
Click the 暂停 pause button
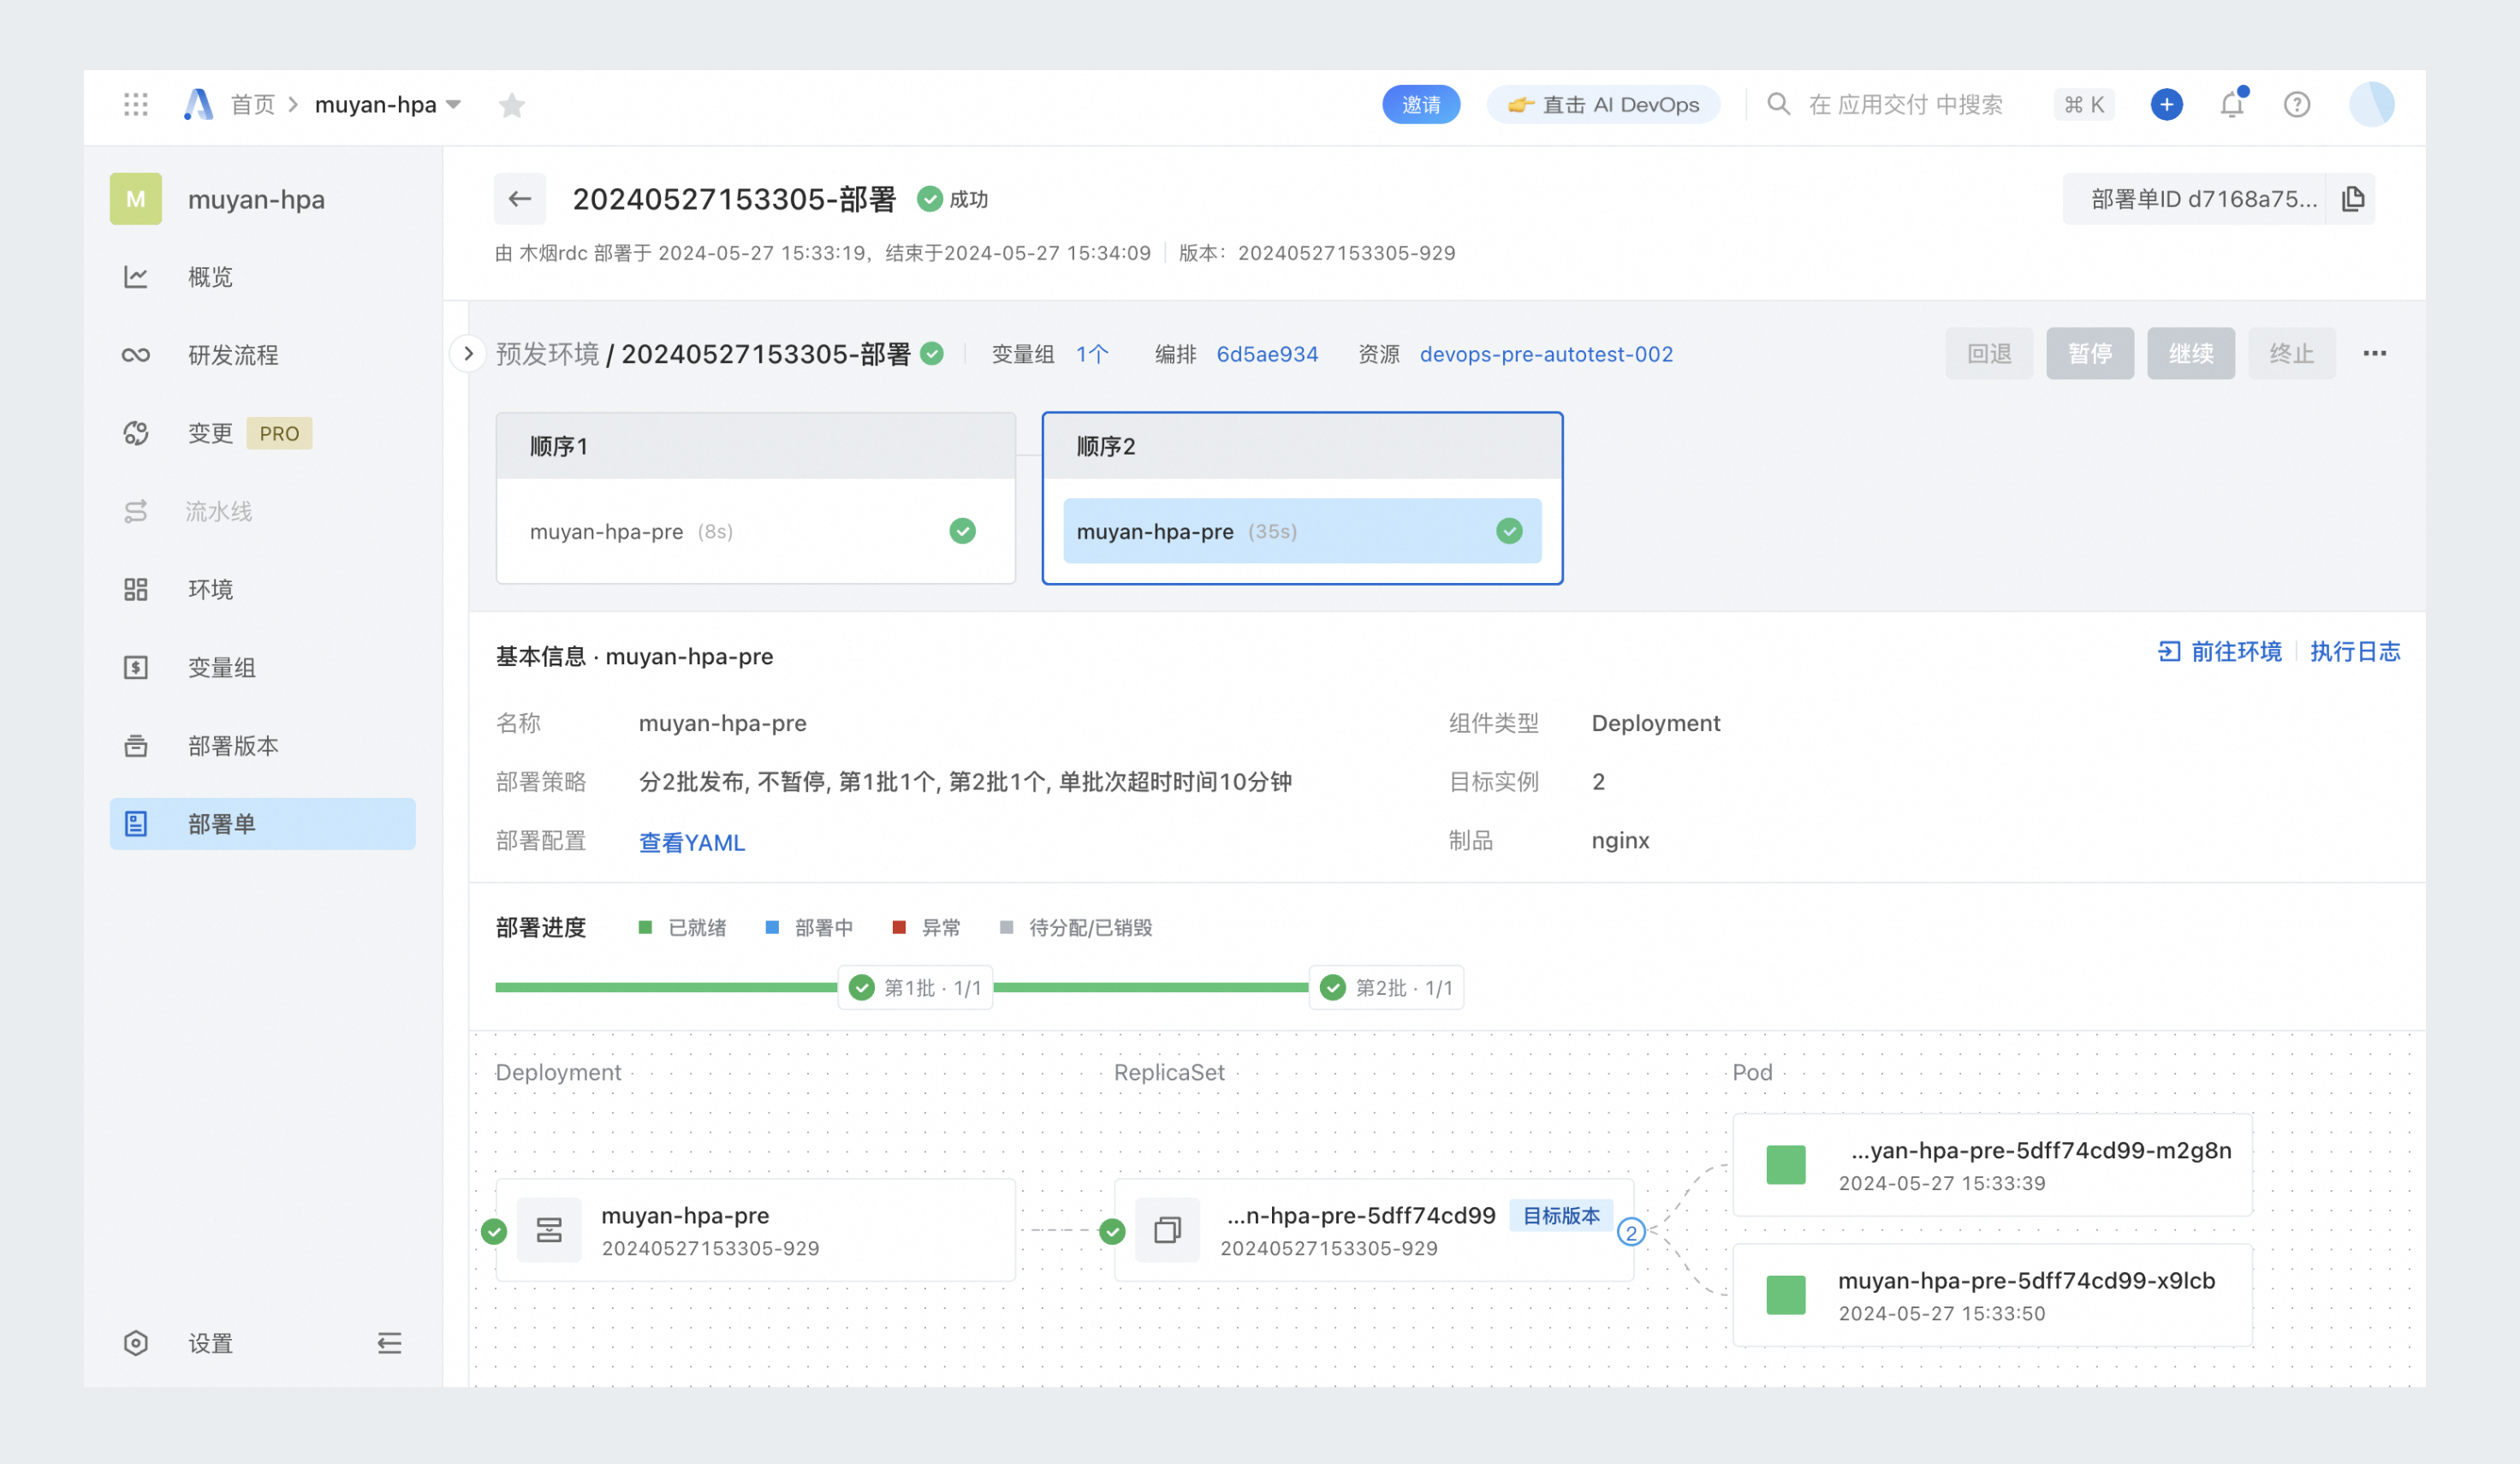pyautogui.click(x=2090, y=354)
